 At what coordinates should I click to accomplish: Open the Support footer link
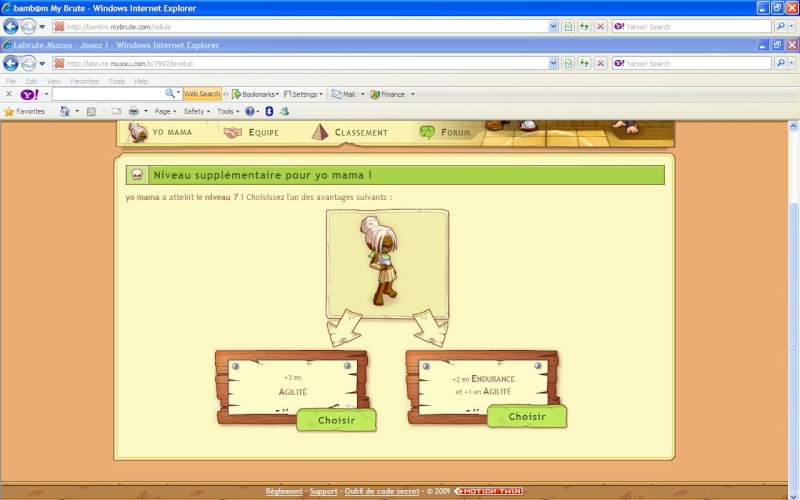pyautogui.click(x=323, y=491)
